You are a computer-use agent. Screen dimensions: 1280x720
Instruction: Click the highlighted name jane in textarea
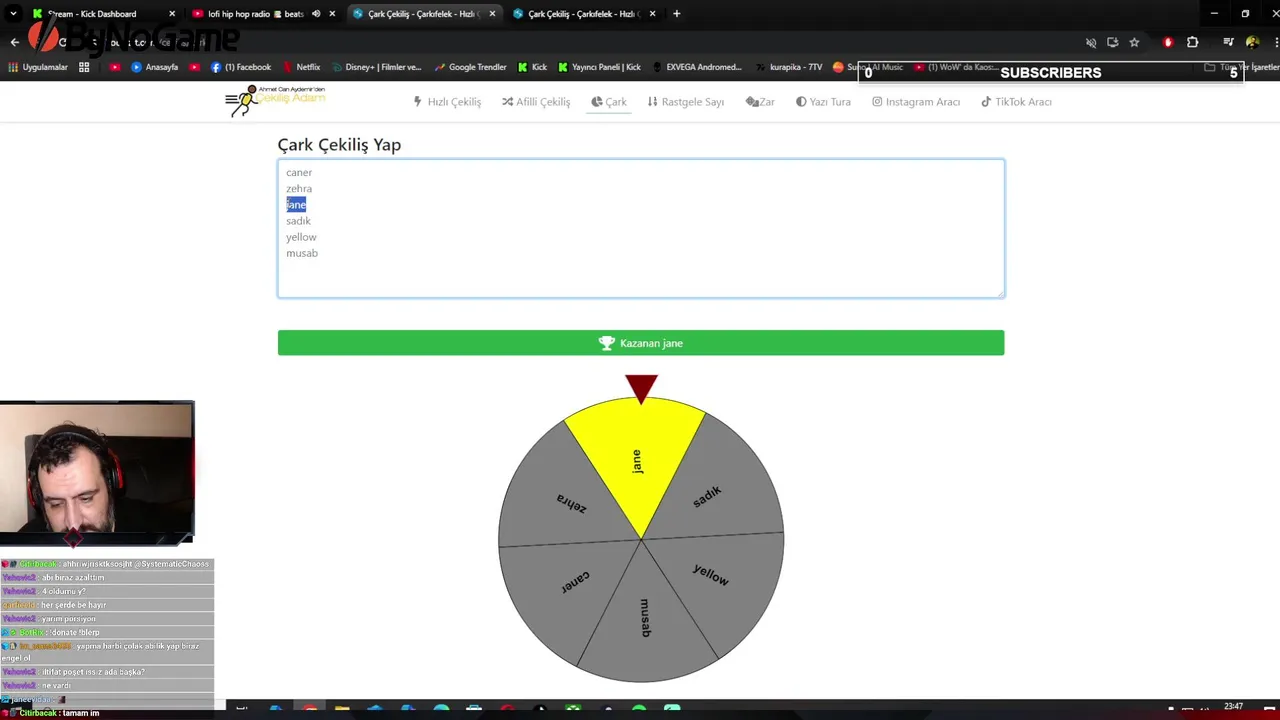pos(296,204)
